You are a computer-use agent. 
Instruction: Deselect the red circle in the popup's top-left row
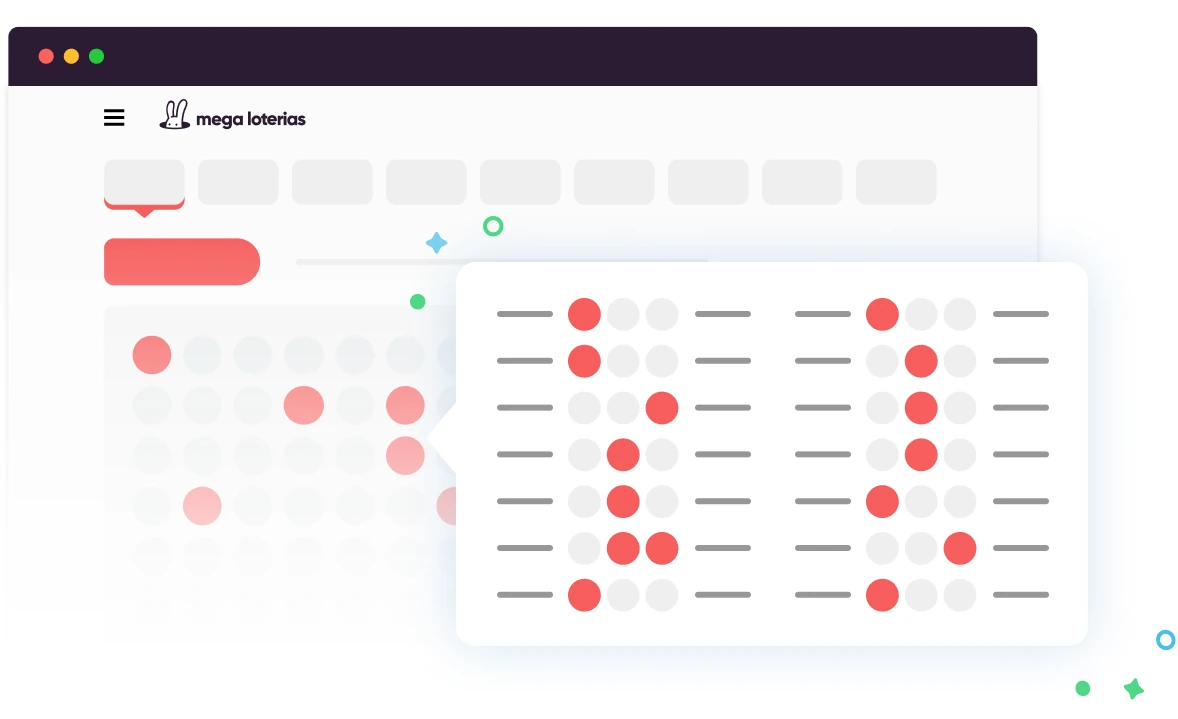[x=584, y=314]
